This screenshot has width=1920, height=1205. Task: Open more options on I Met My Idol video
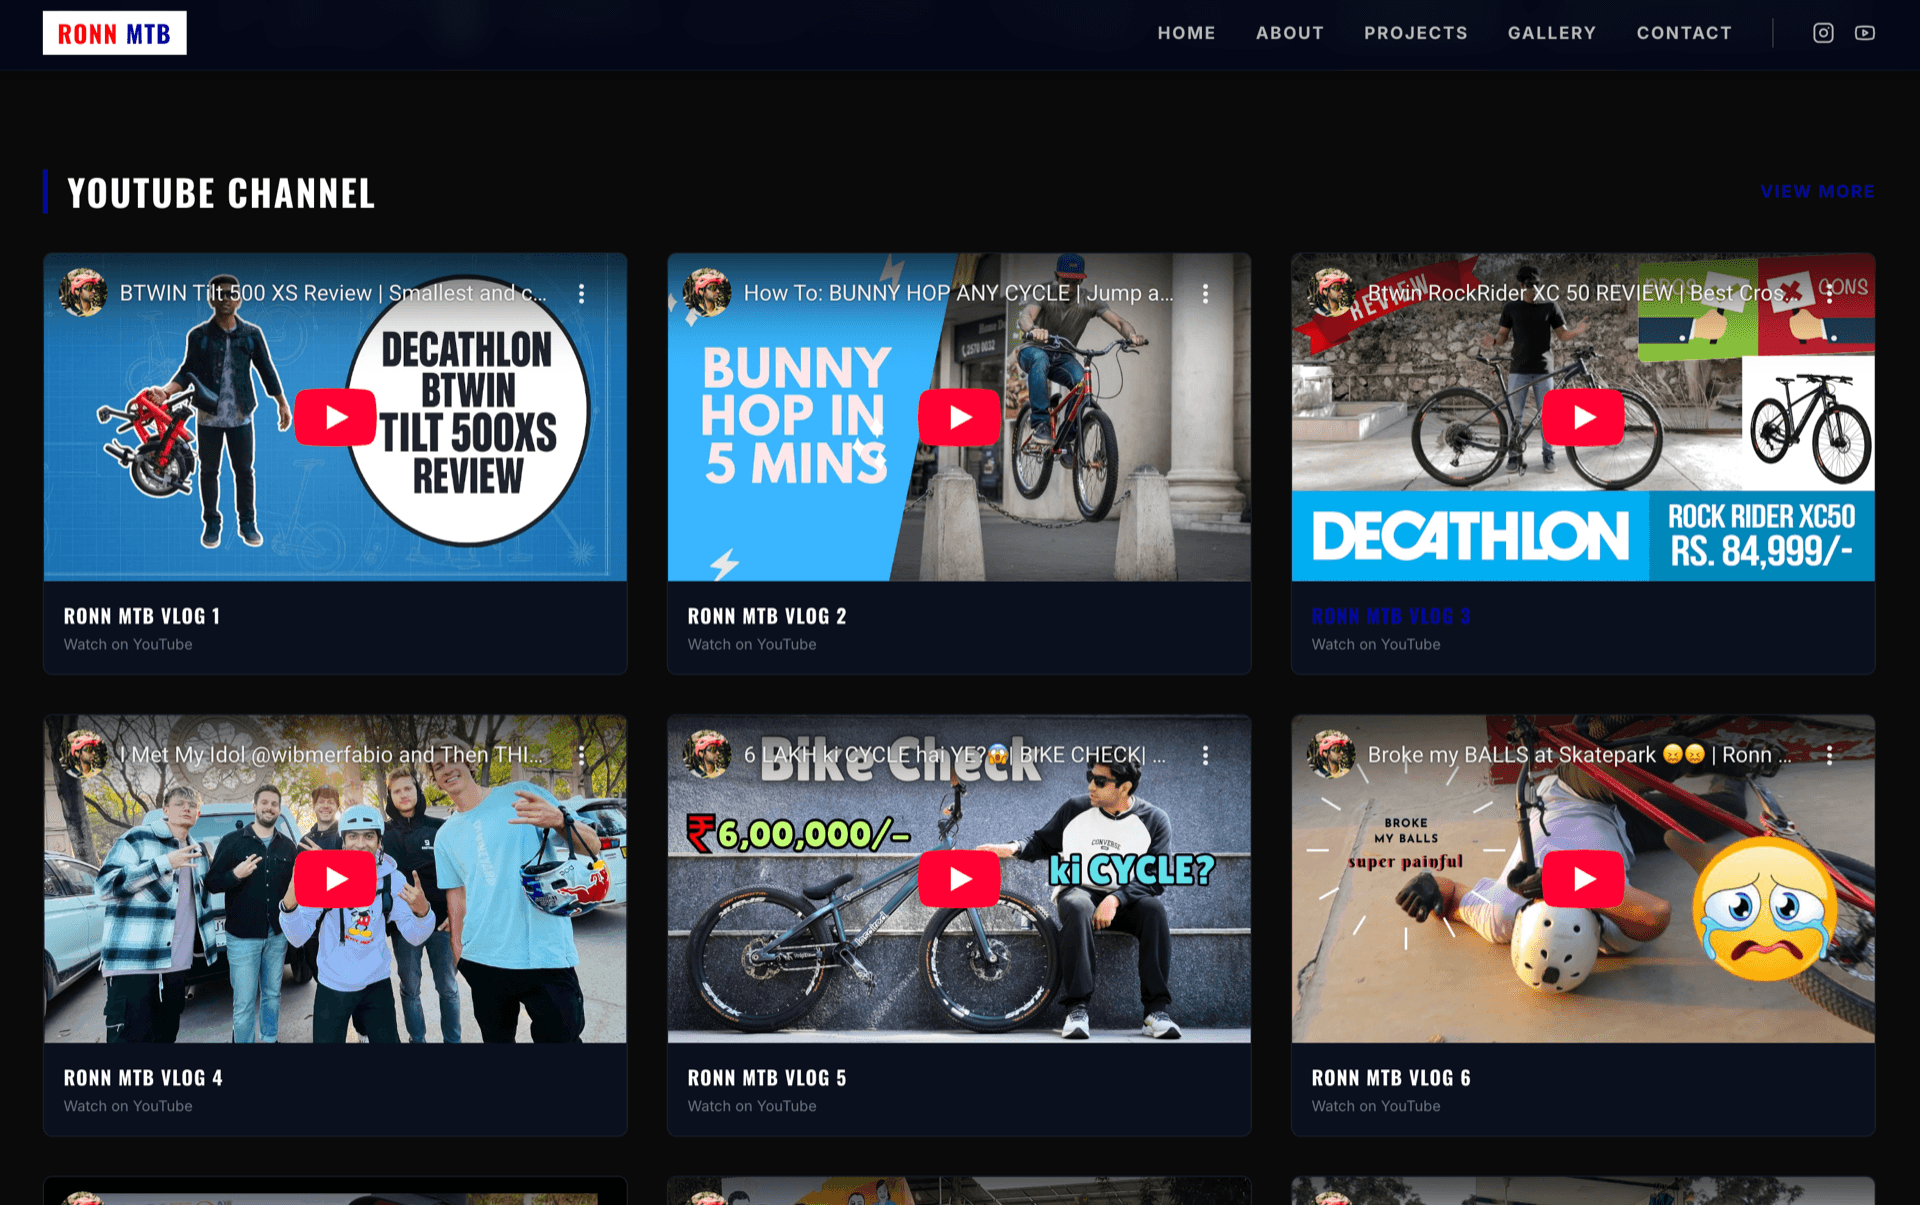pyautogui.click(x=581, y=755)
